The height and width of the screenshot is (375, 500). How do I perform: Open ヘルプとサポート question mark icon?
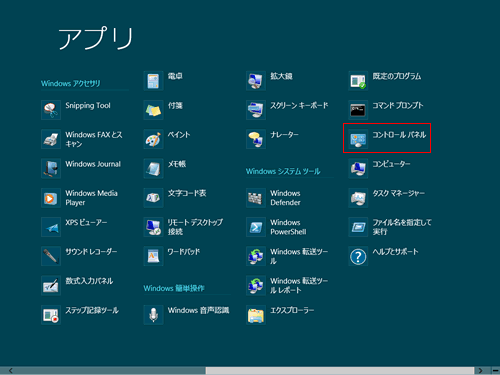coord(358,256)
